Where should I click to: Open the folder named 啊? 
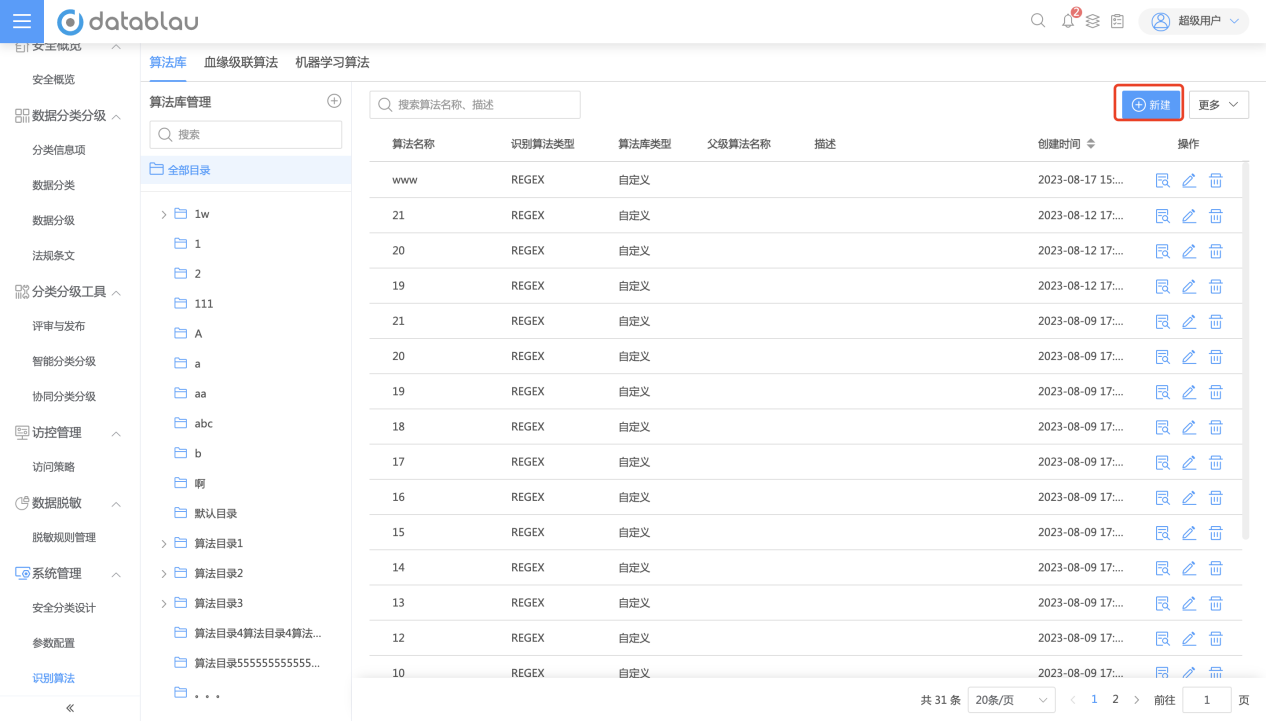[x=199, y=484]
